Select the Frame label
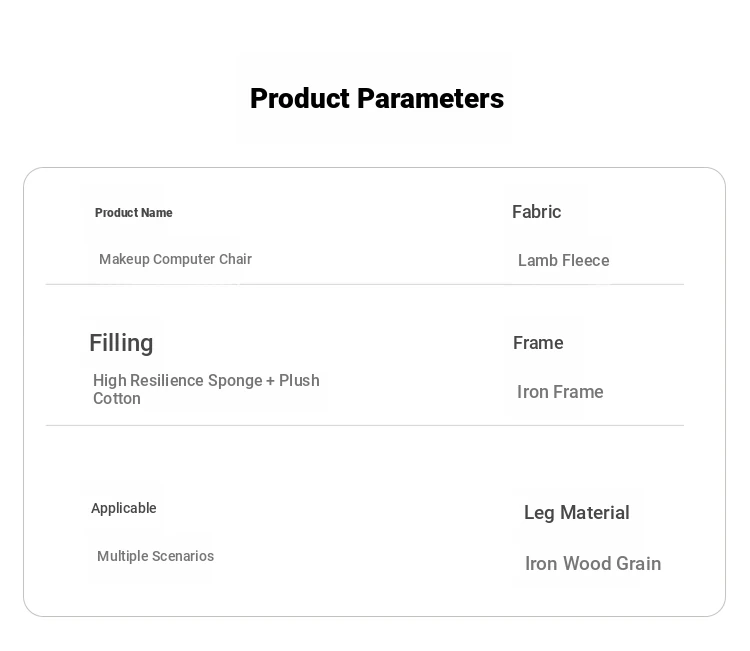This screenshot has height=651, width=750. 538,343
